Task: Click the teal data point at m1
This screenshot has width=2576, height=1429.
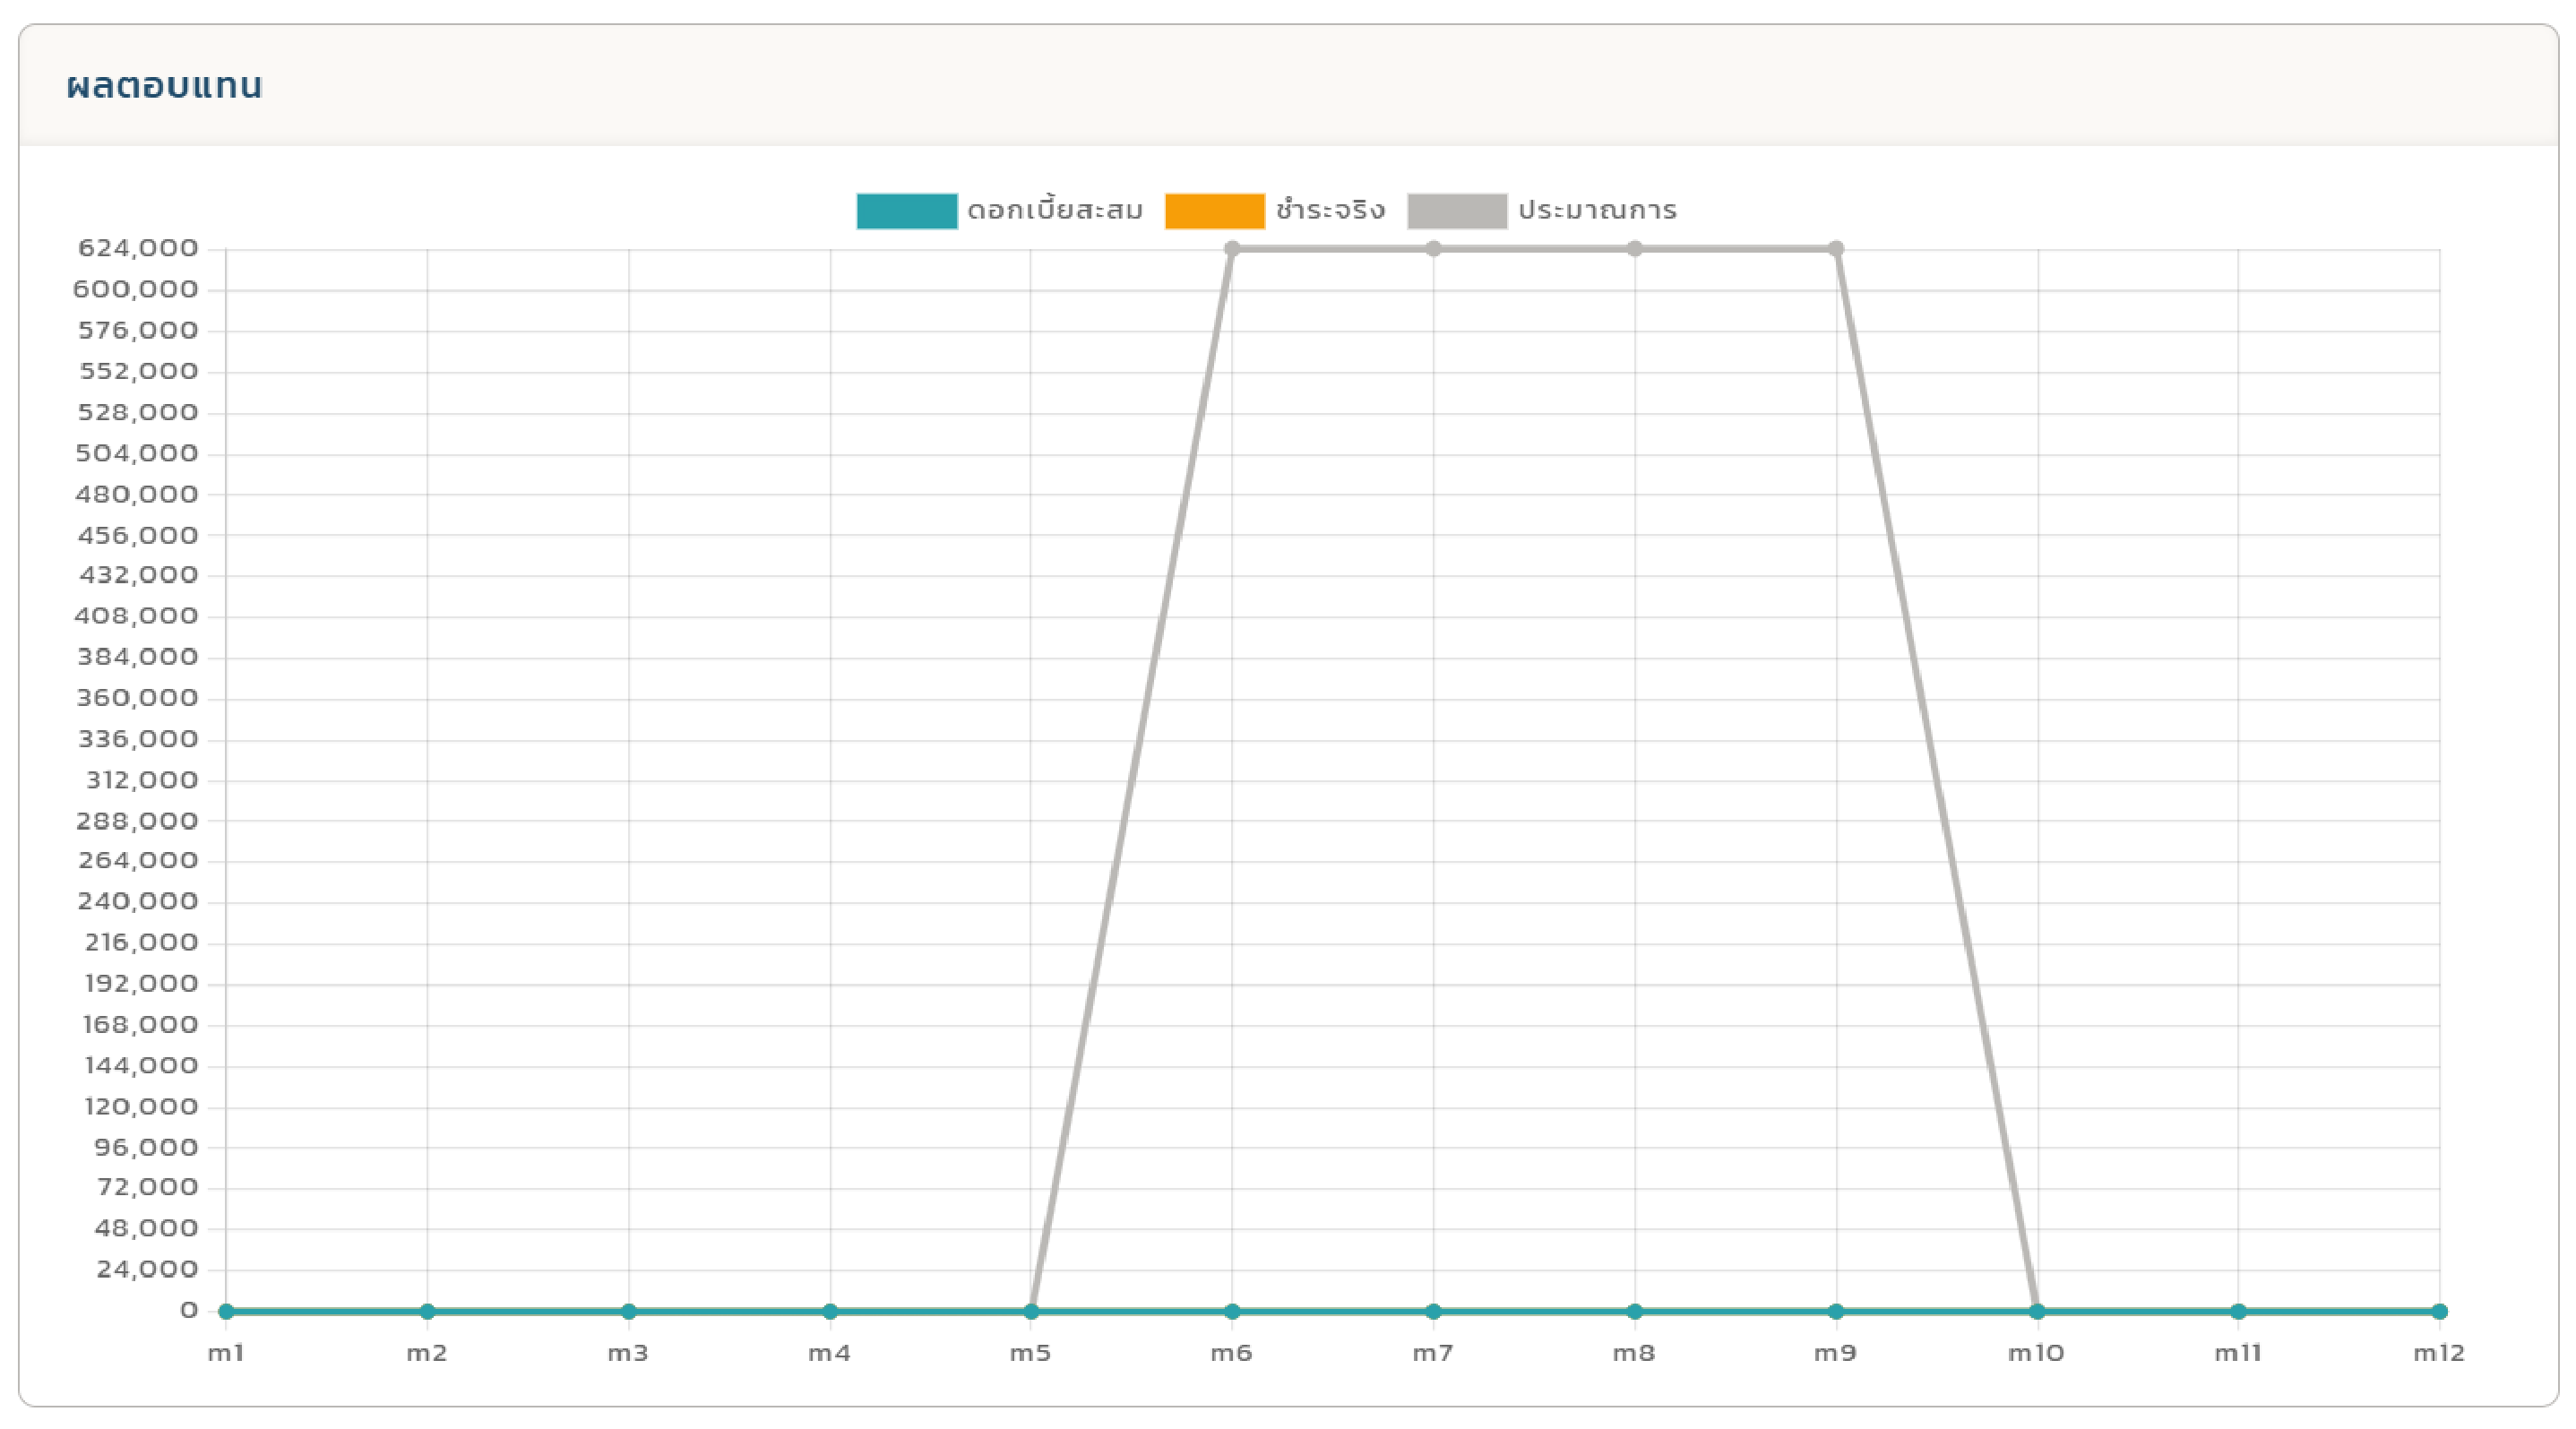Action: (226, 1311)
